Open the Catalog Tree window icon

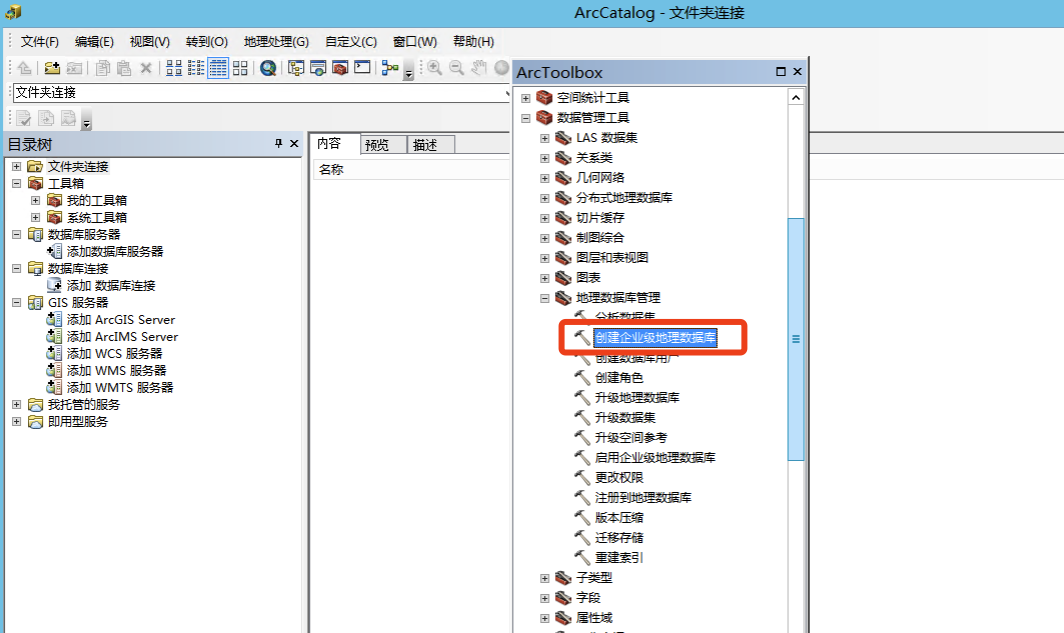point(296,68)
